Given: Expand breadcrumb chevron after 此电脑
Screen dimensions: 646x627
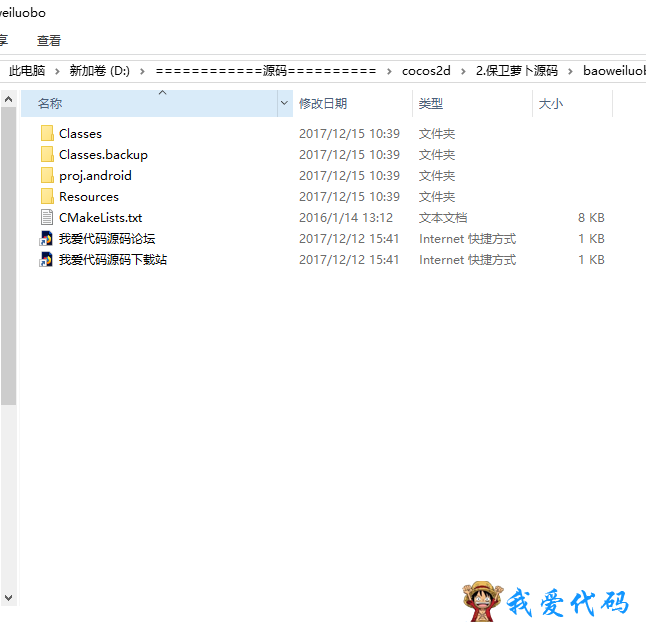Looking at the screenshot, I should pos(56,71).
